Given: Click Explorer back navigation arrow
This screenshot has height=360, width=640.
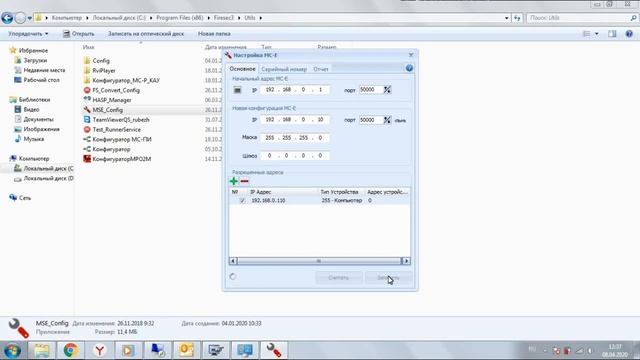Looking at the screenshot, I should pyautogui.click(x=7, y=18).
